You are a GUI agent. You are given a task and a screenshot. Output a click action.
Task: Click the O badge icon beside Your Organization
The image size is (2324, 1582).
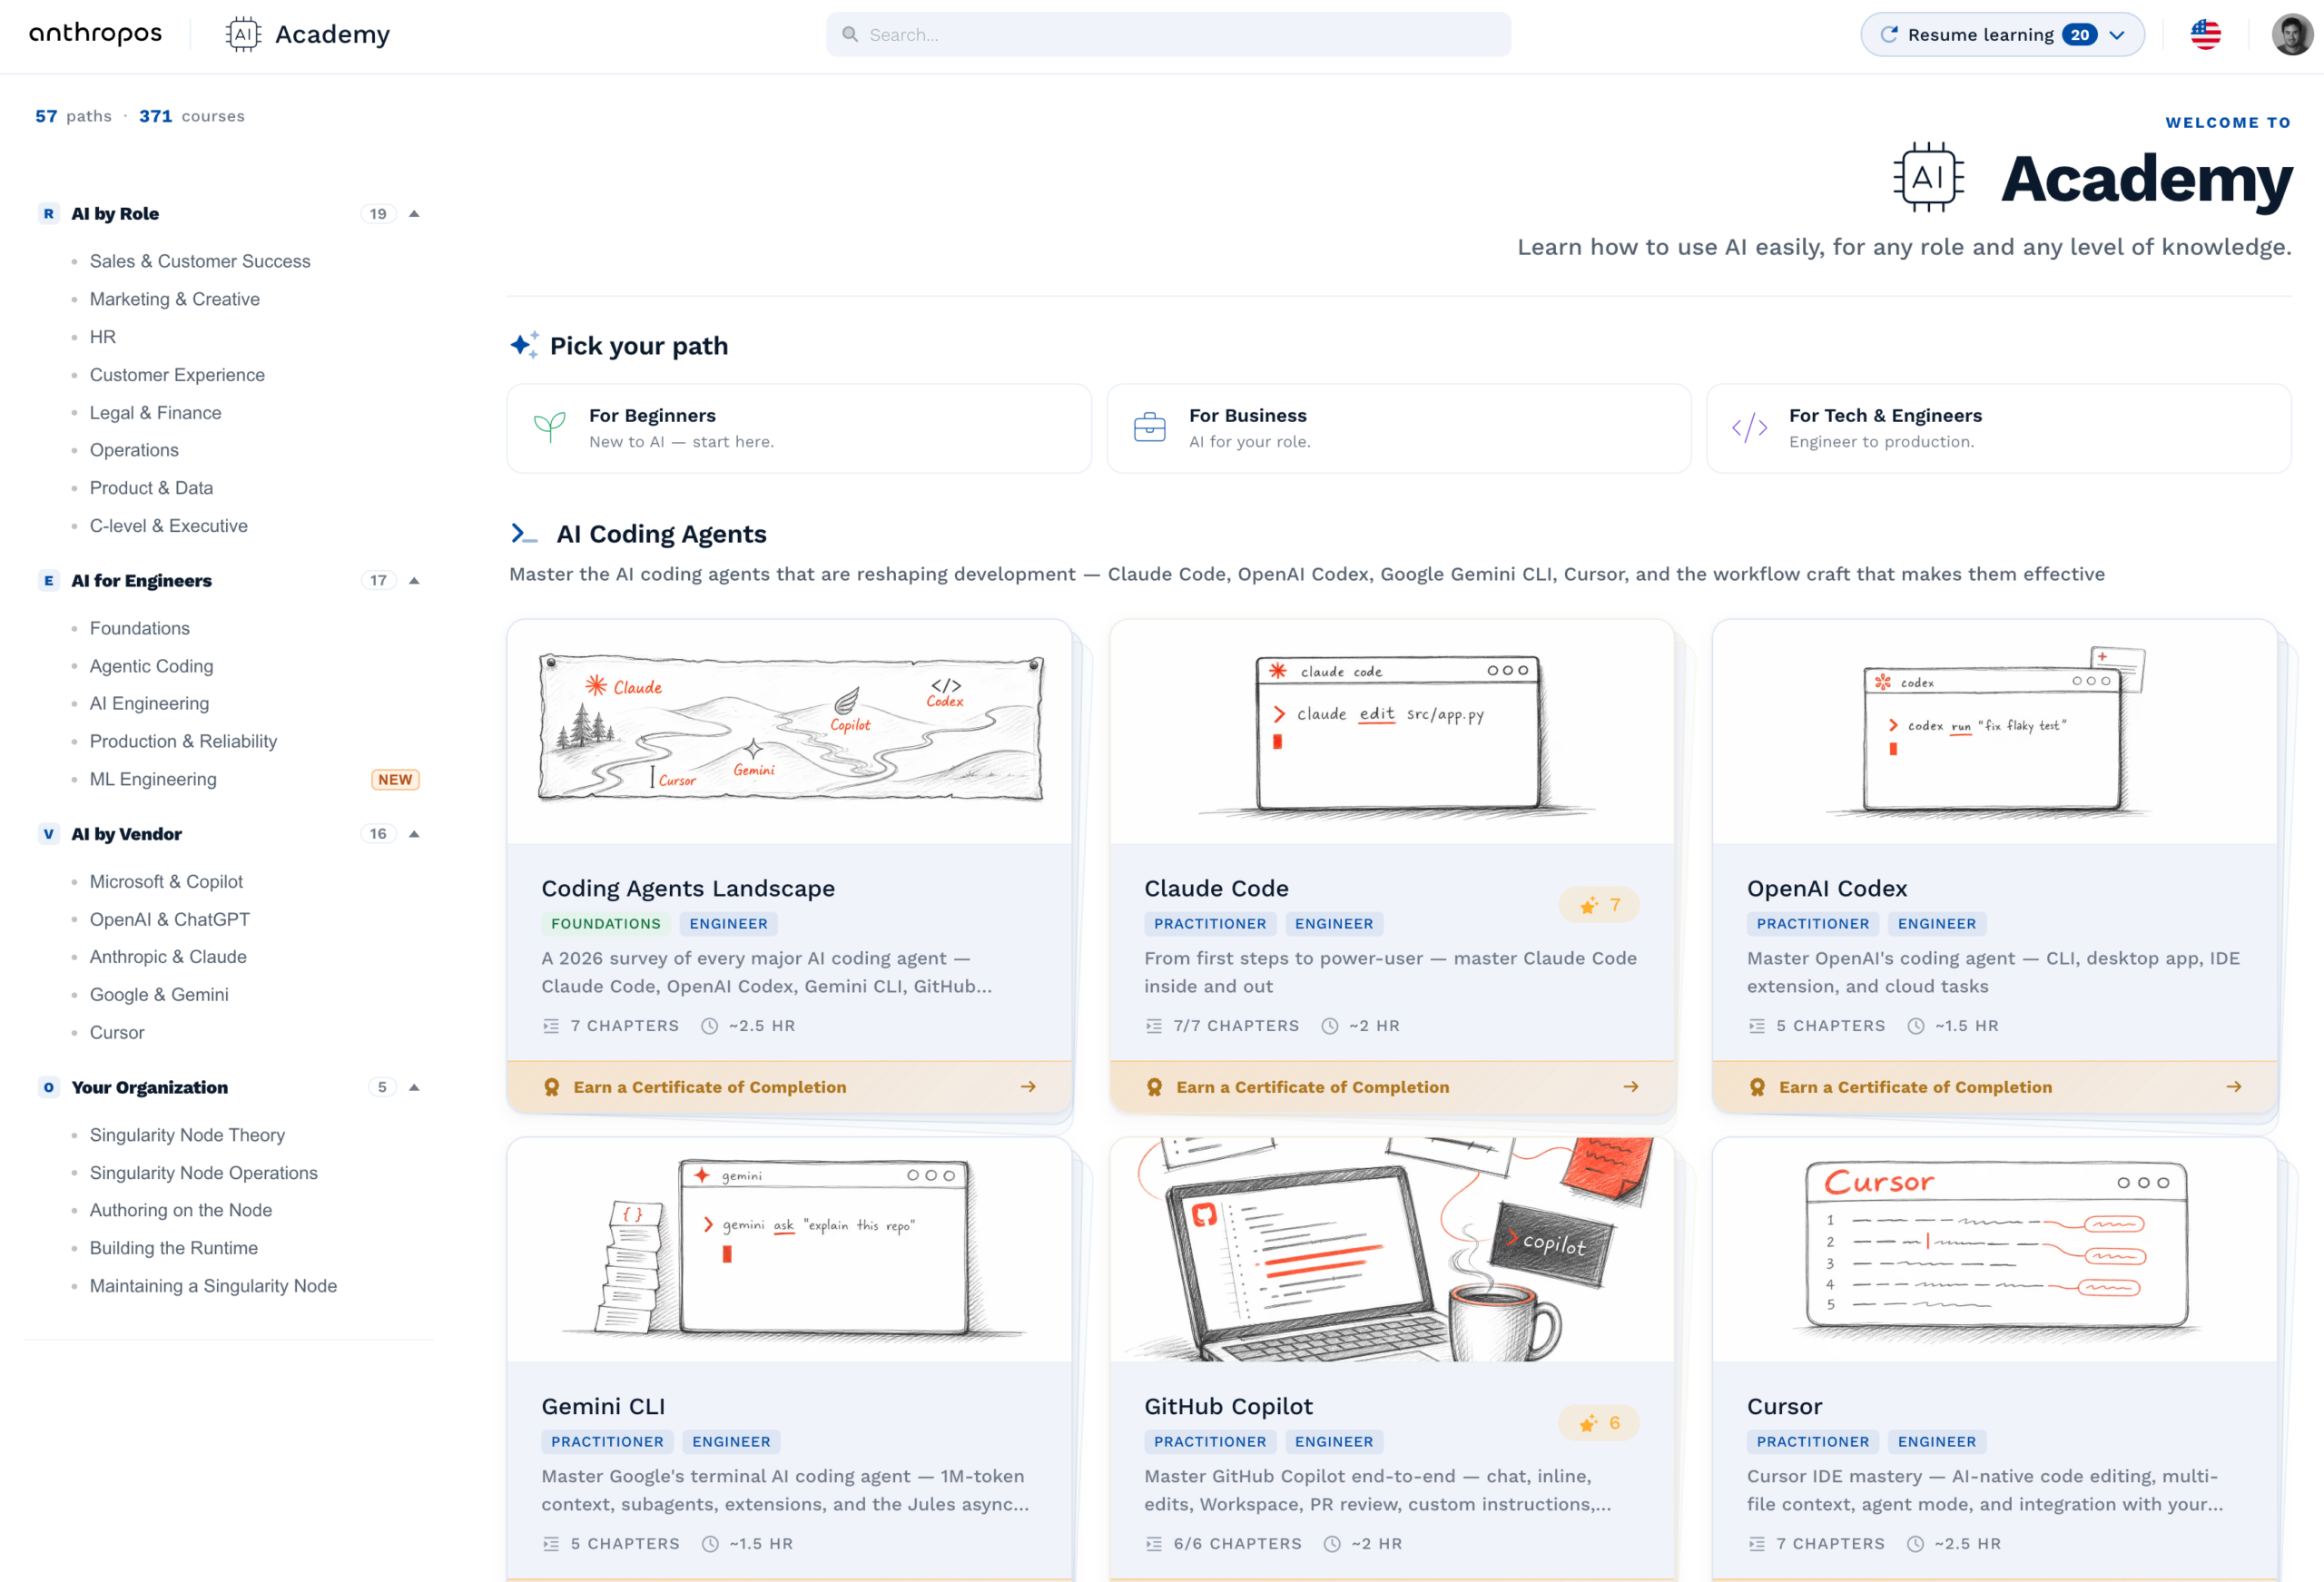(x=48, y=1087)
